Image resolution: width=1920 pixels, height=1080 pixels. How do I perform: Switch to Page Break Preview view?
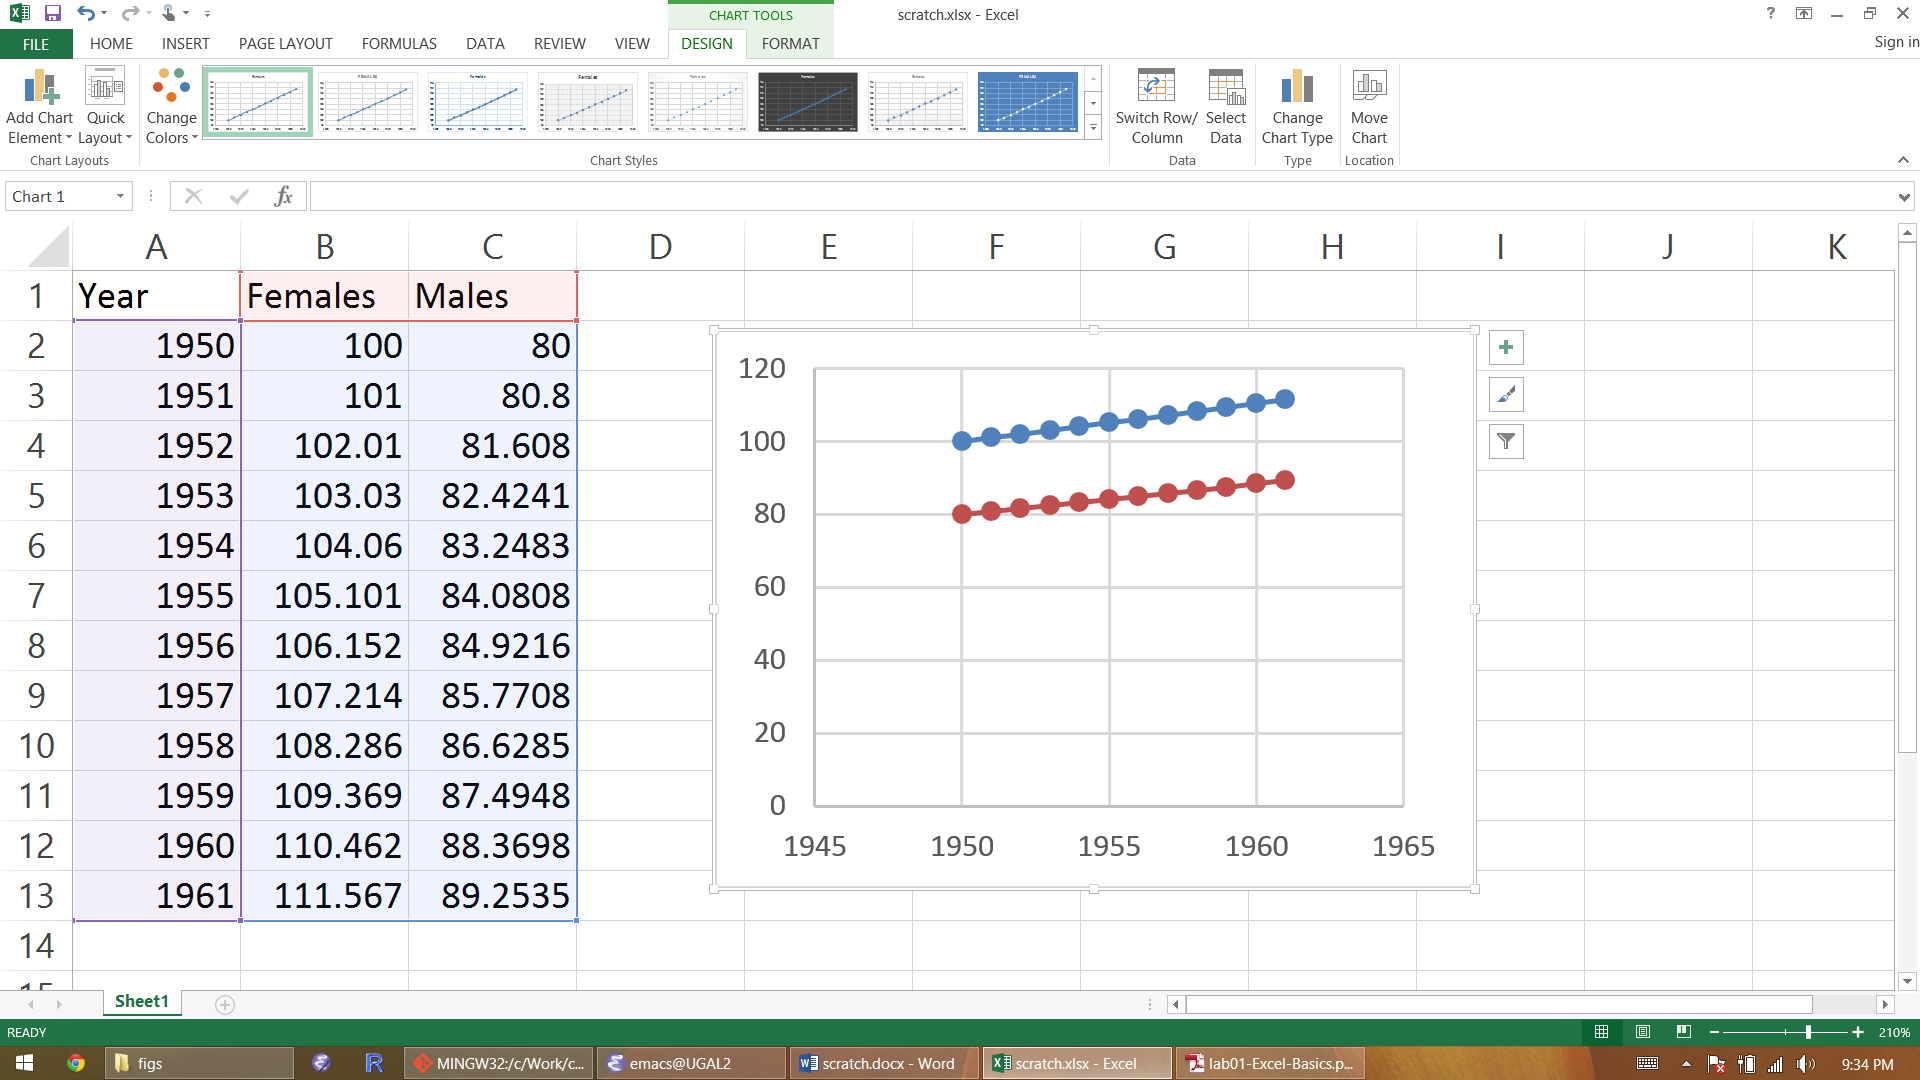1684,1032
